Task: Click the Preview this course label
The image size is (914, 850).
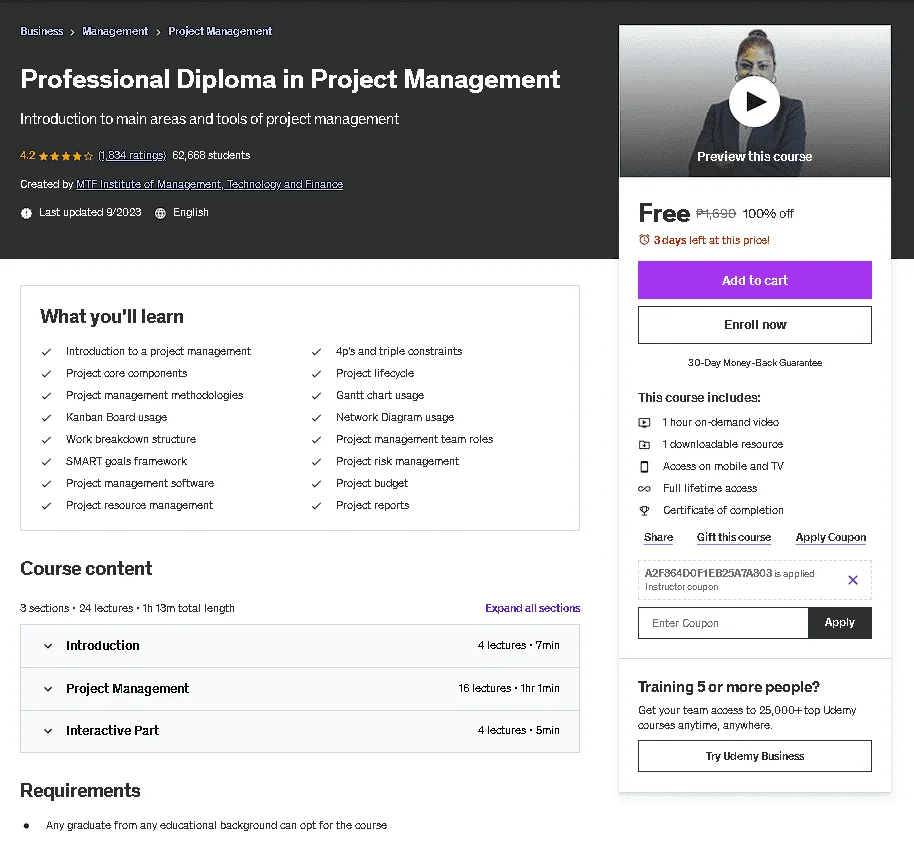Action: 754,157
